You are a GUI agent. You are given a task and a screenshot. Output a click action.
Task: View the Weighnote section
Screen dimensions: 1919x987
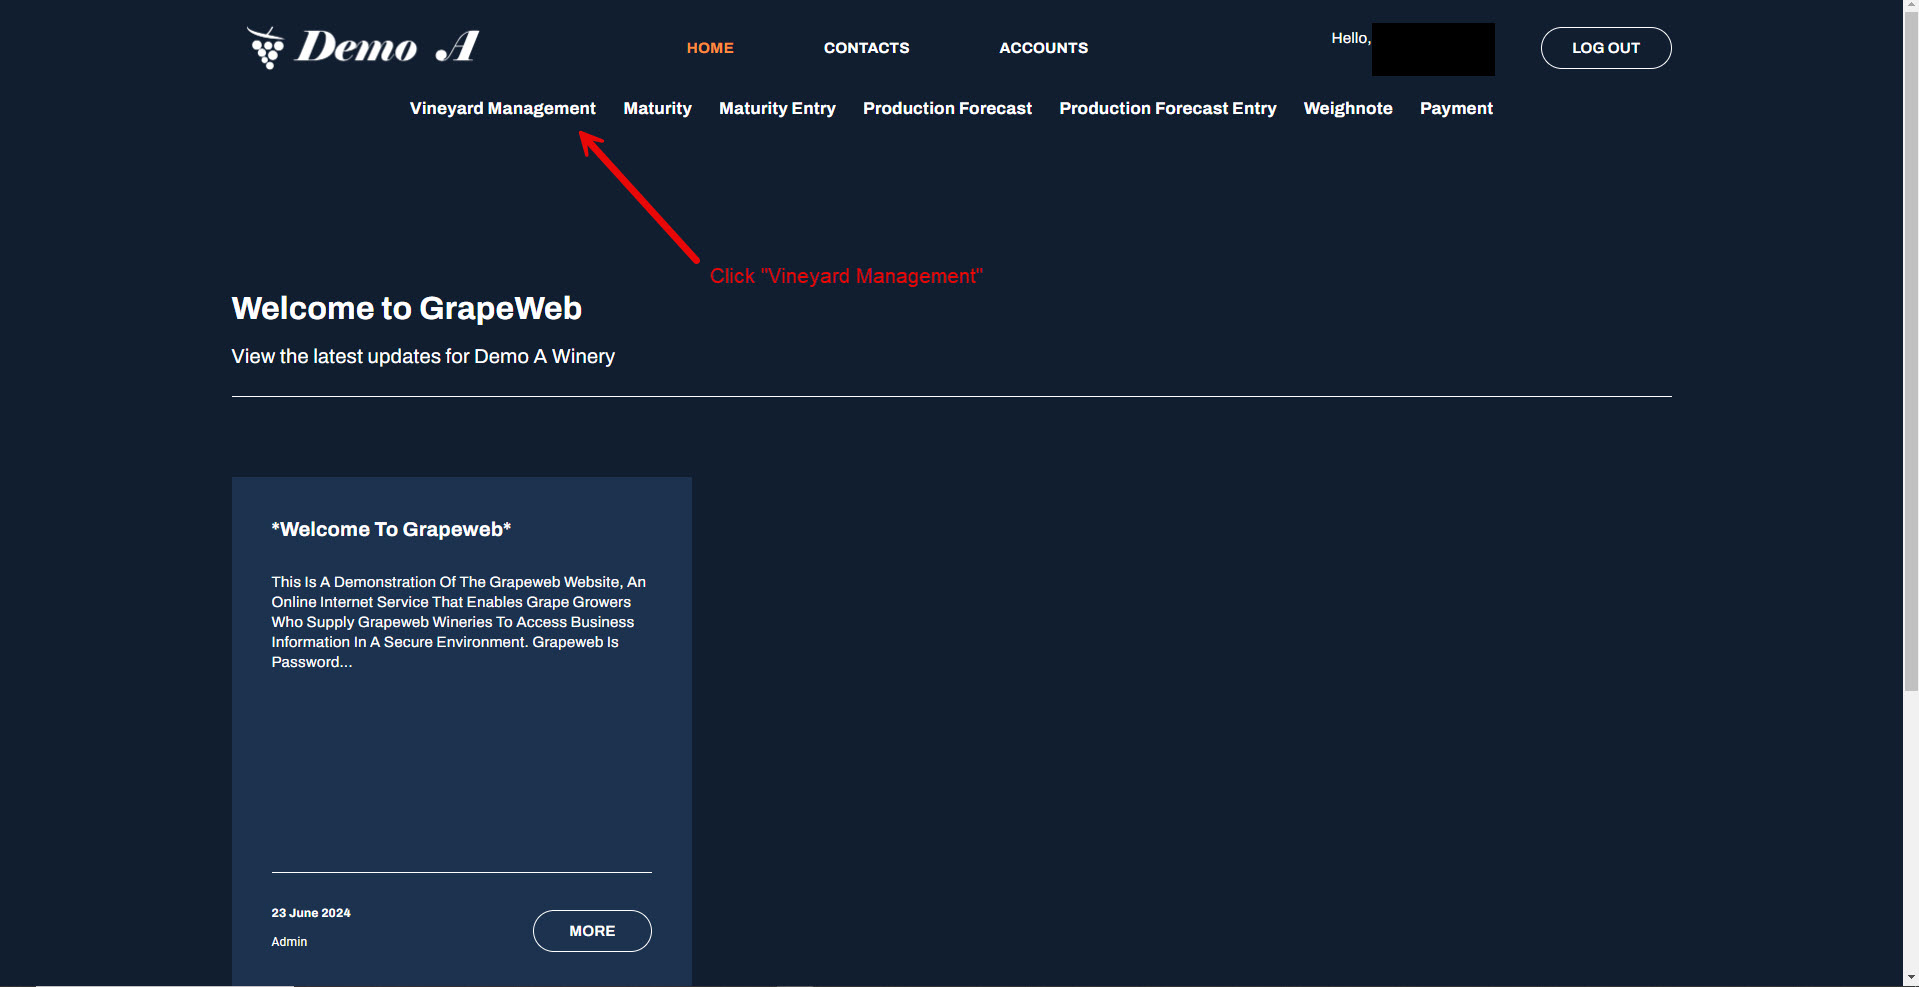click(x=1348, y=108)
